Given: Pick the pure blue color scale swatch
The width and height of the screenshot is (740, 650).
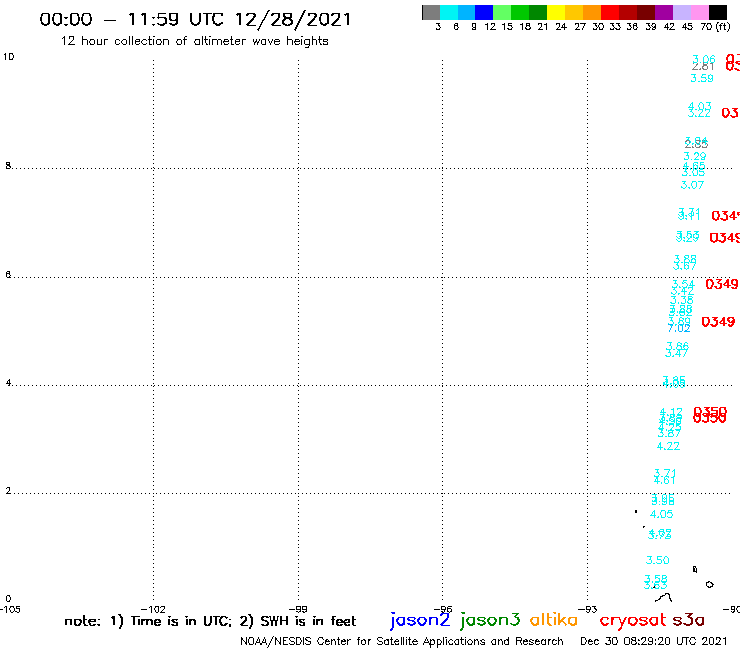Looking at the screenshot, I should click(484, 12).
